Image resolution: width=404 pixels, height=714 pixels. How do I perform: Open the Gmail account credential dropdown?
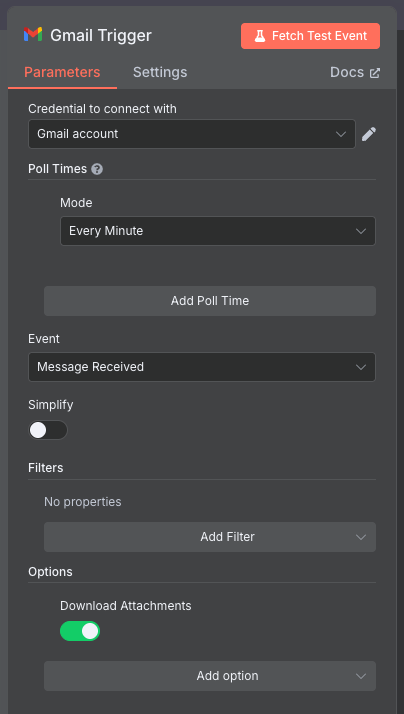[192, 134]
